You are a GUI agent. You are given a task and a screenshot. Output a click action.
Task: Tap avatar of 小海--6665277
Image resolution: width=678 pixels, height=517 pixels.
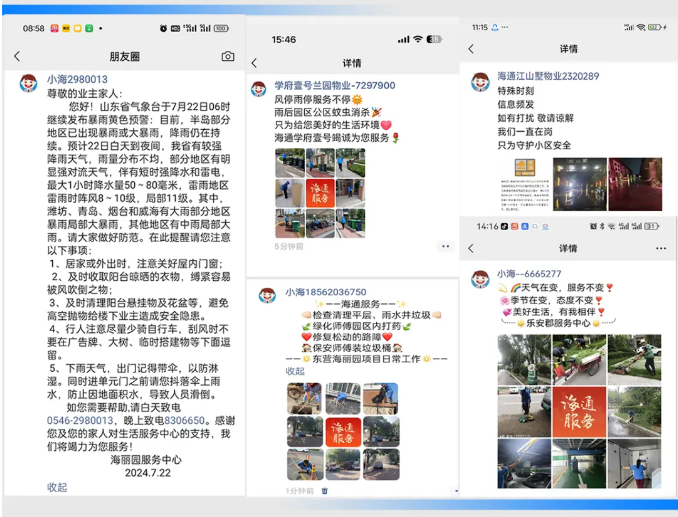480,279
